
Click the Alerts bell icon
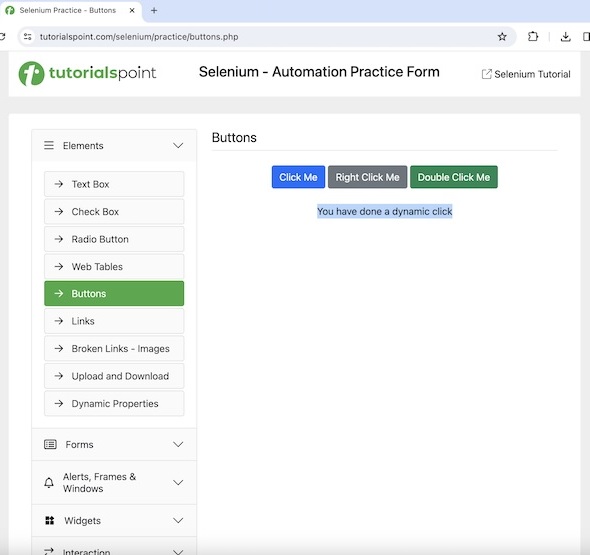coord(49,482)
